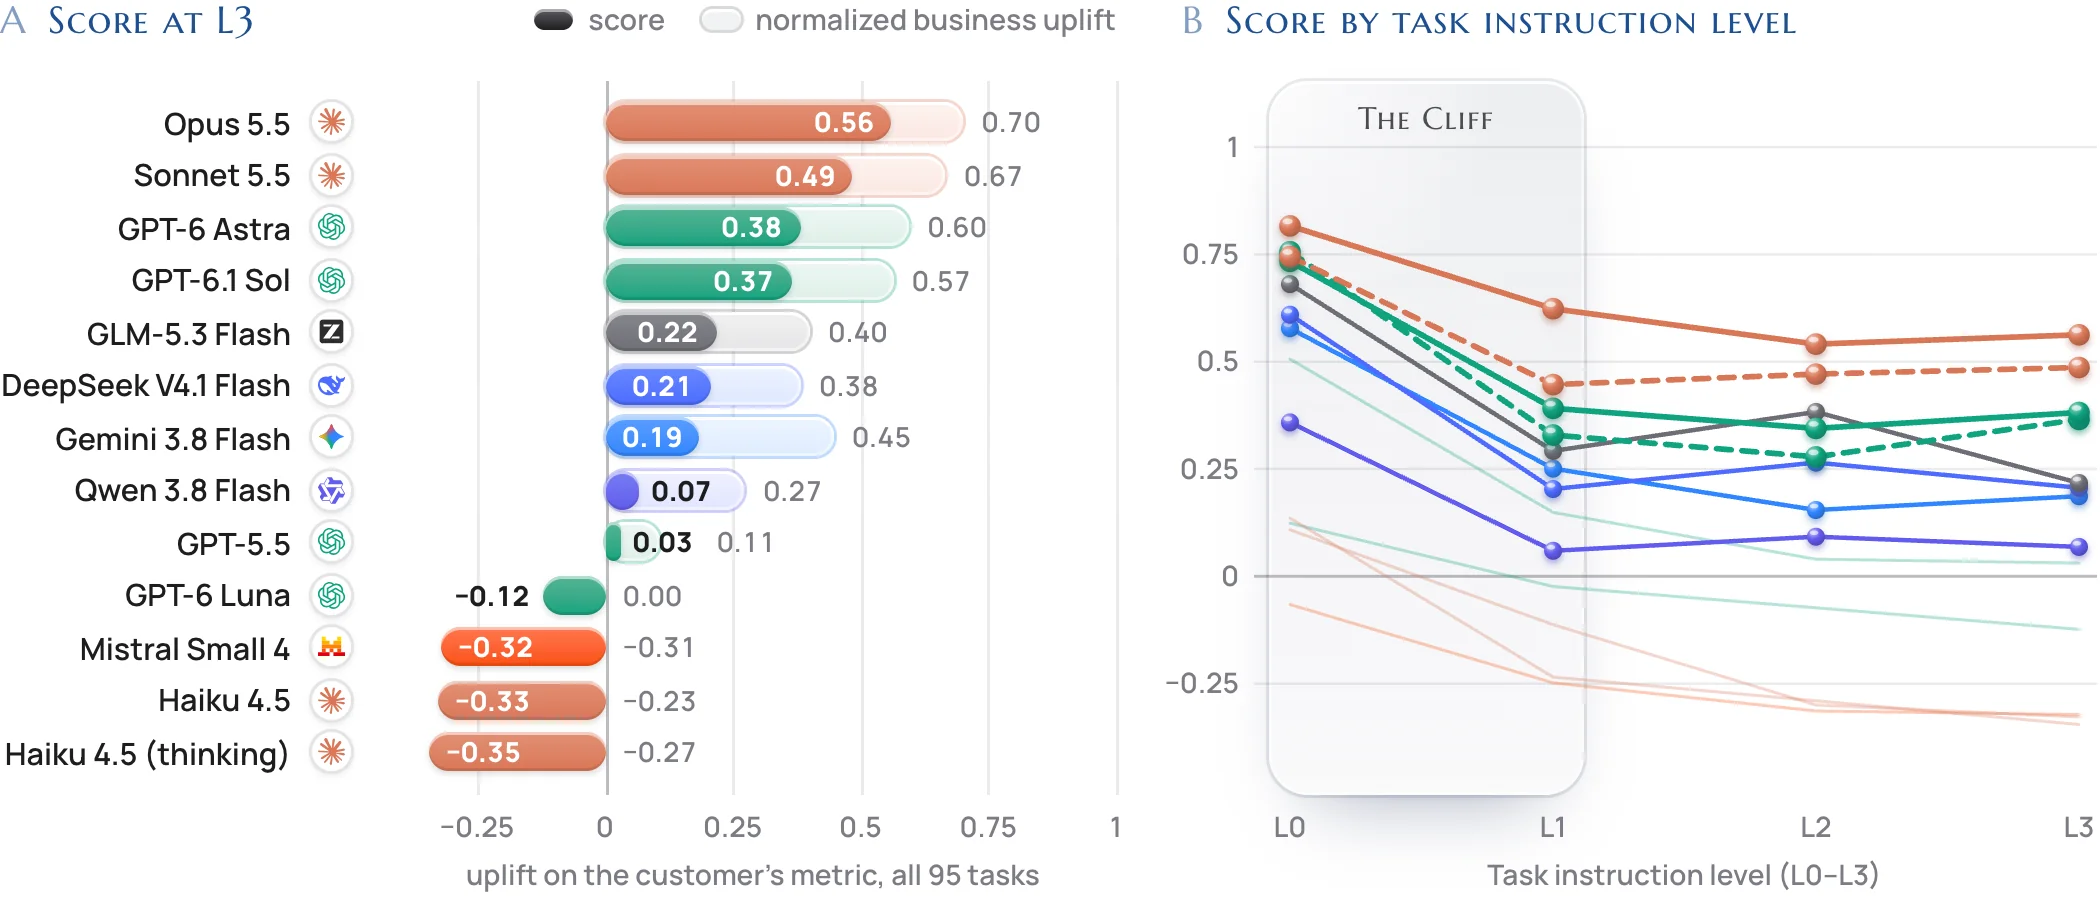Screen dimensions: 2100x900
Task: Click the GPT-5.5 model label
Action: click(233, 544)
